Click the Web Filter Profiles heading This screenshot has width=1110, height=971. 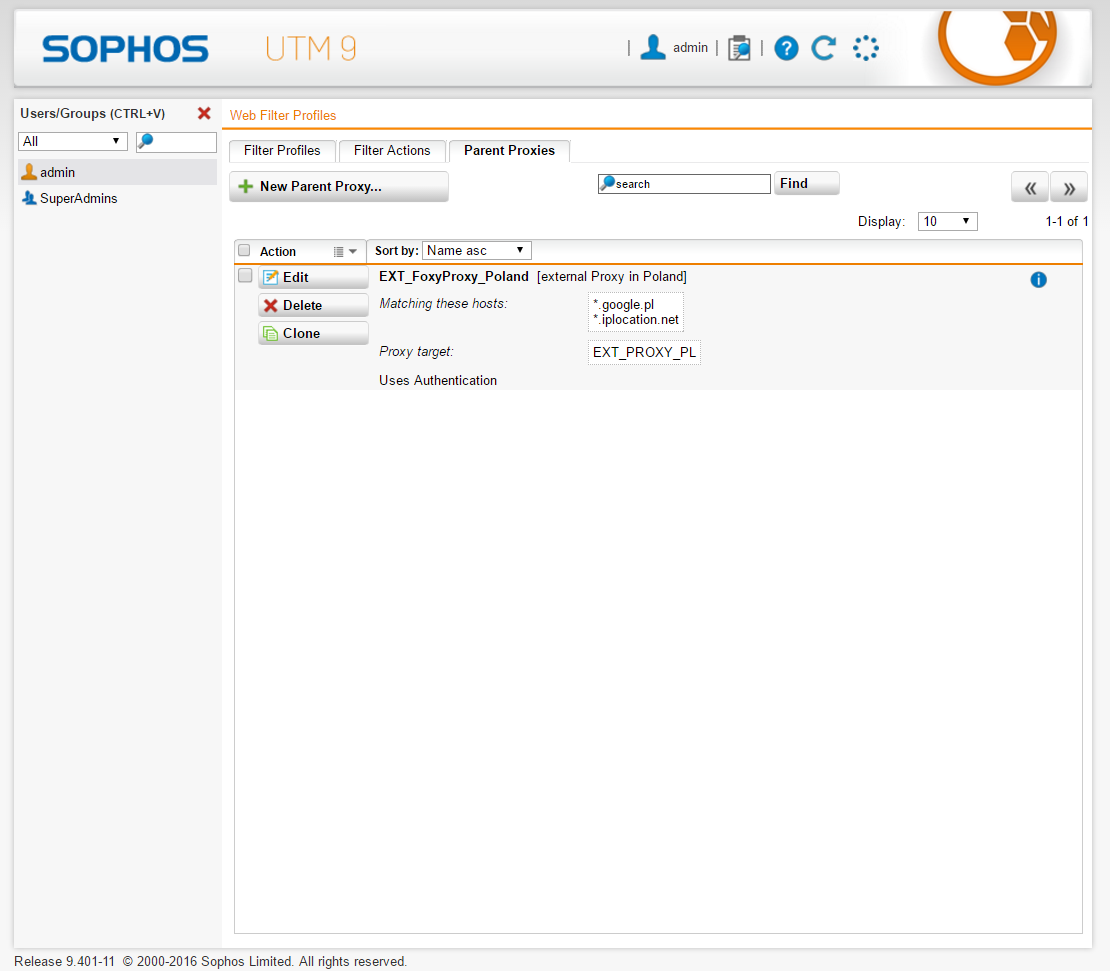[283, 115]
